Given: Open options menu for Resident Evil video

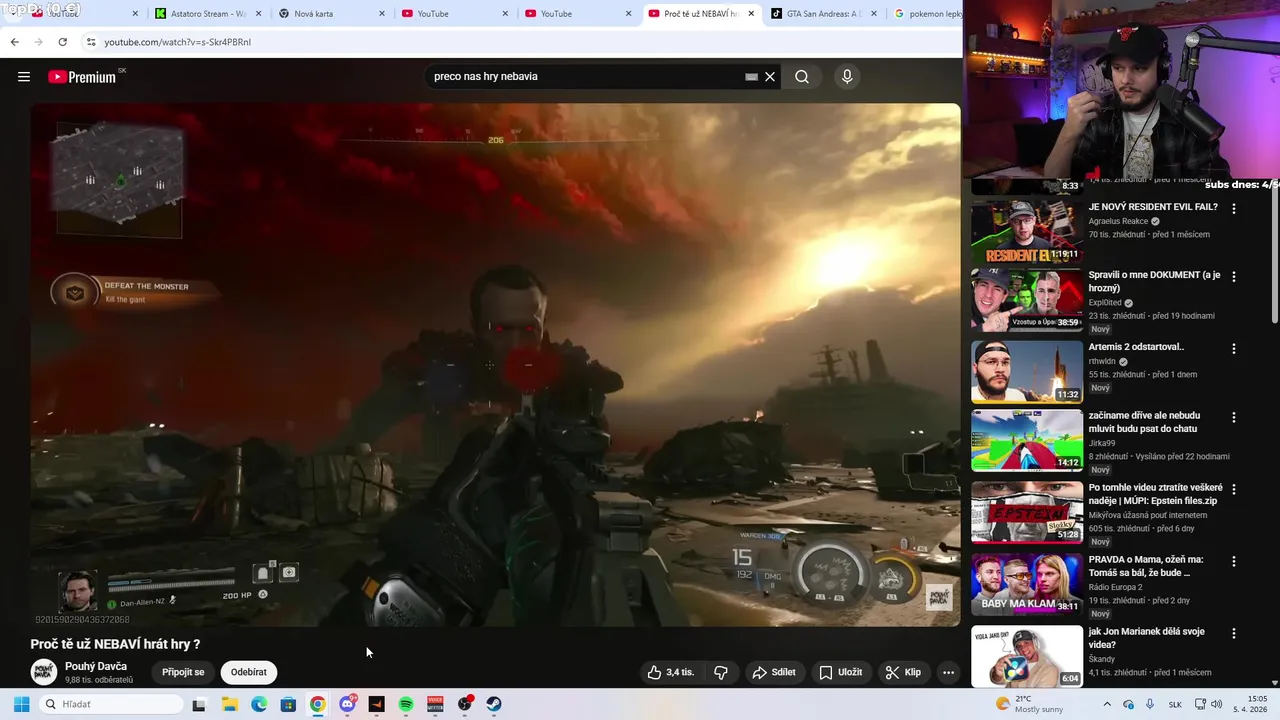Looking at the screenshot, I should point(1234,209).
